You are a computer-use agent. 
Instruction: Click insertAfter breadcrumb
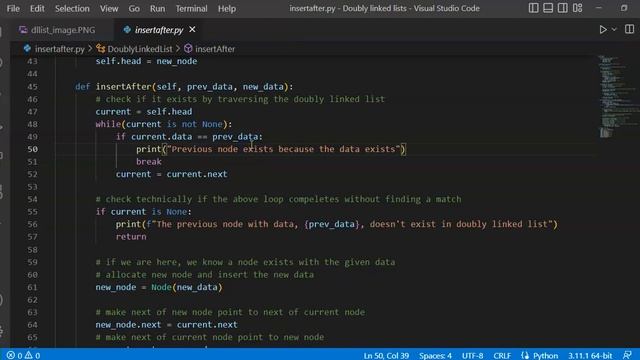[x=215, y=49]
